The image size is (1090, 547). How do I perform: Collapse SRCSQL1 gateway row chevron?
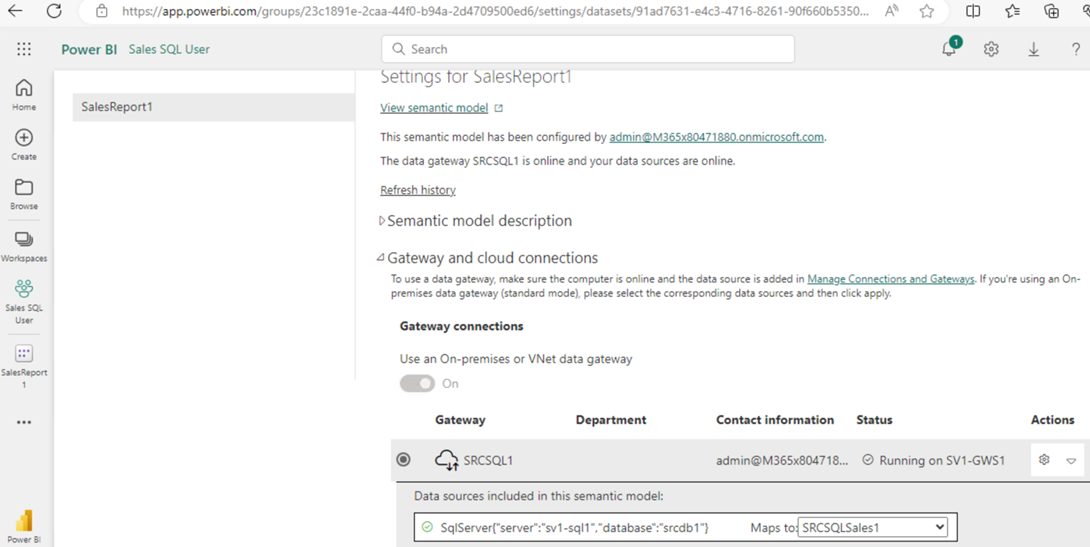(x=1071, y=460)
